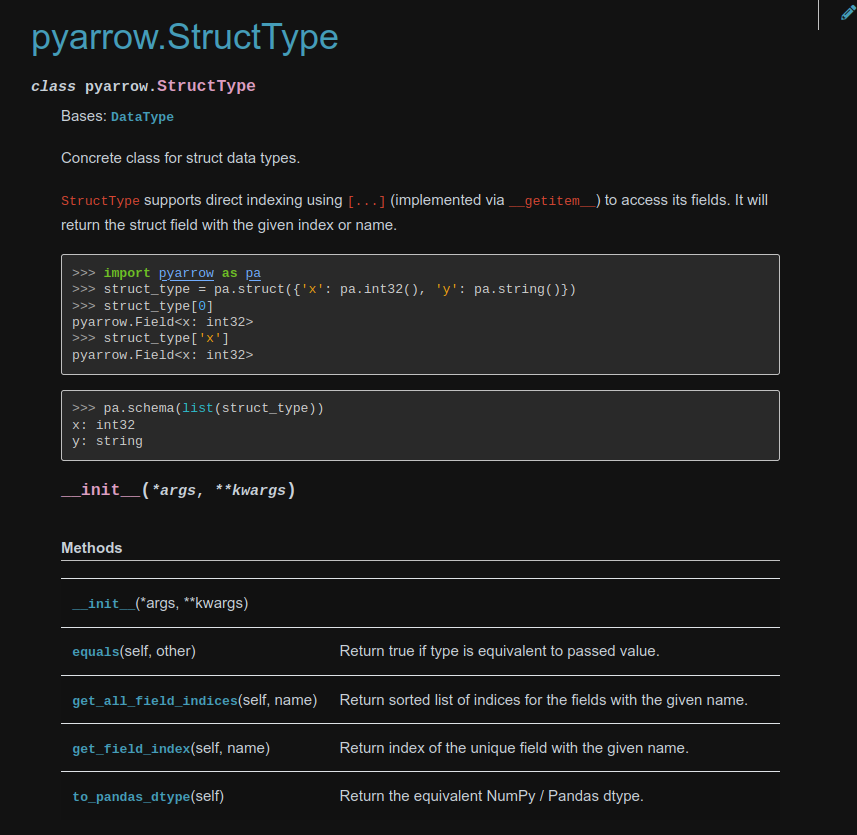Viewport: 857px width, 835px height.
Task: Click the pencil edit icon
Action: coord(848,12)
